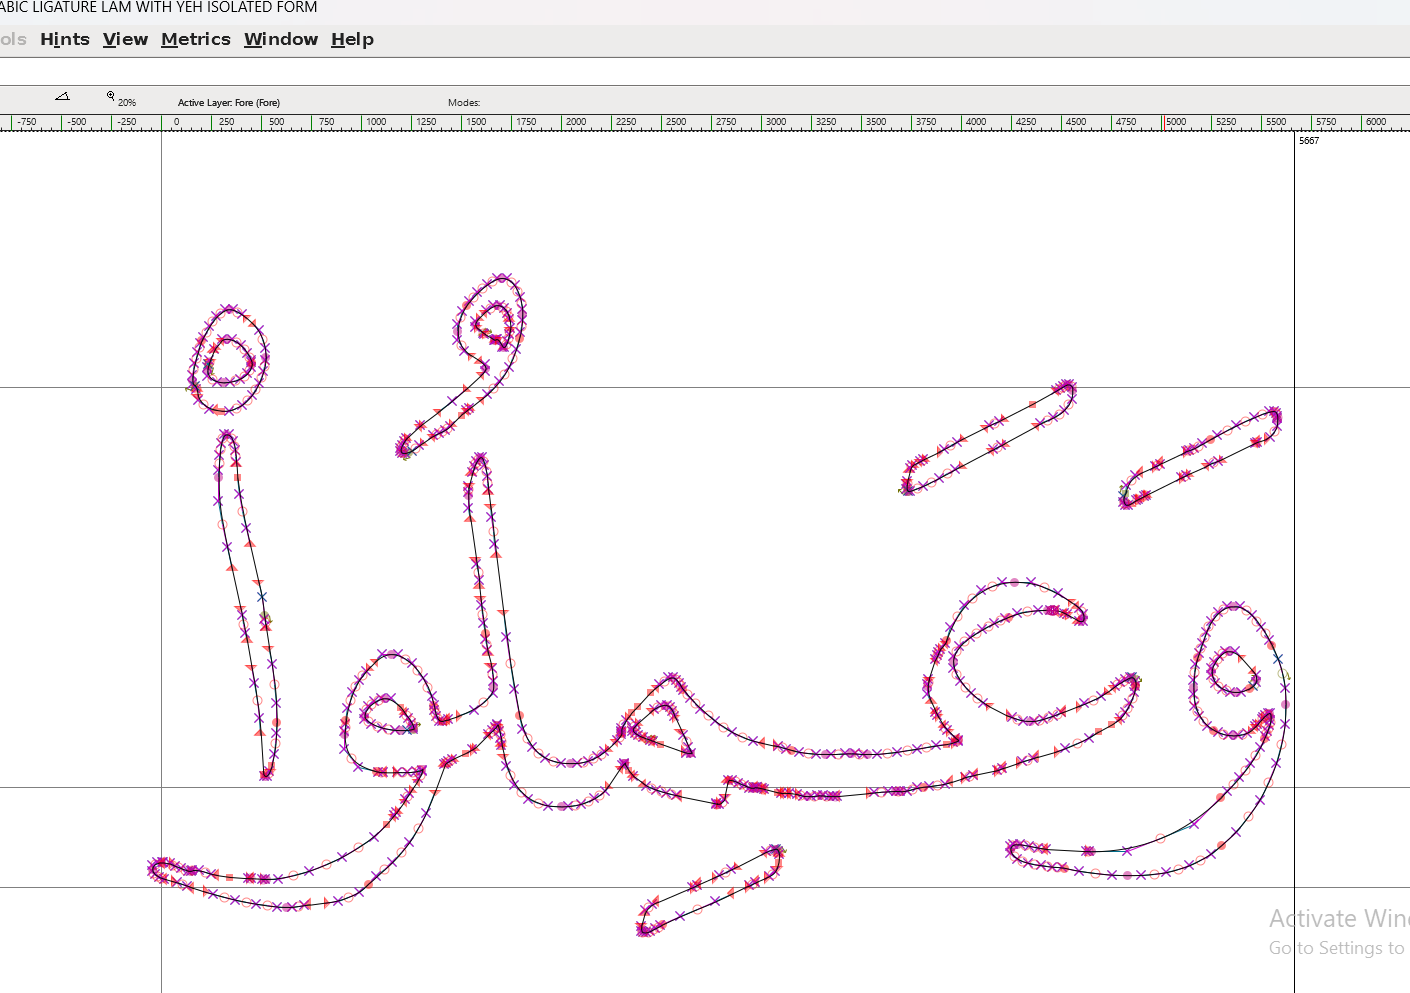Image resolution: width=1410 pixels, height=993 pixels.
Task: Click the red cursor marker on ruler
Action: coord(1163,122)
